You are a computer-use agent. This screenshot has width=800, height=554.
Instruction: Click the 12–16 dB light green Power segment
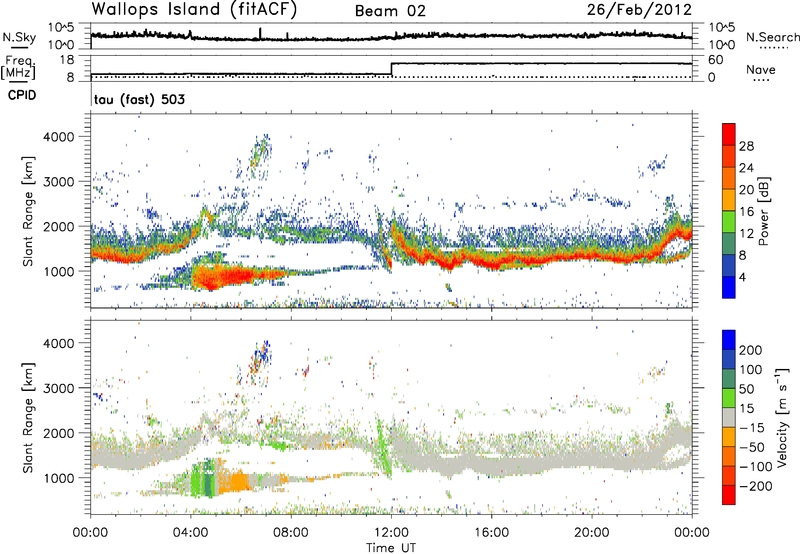(x=729, y=222)
